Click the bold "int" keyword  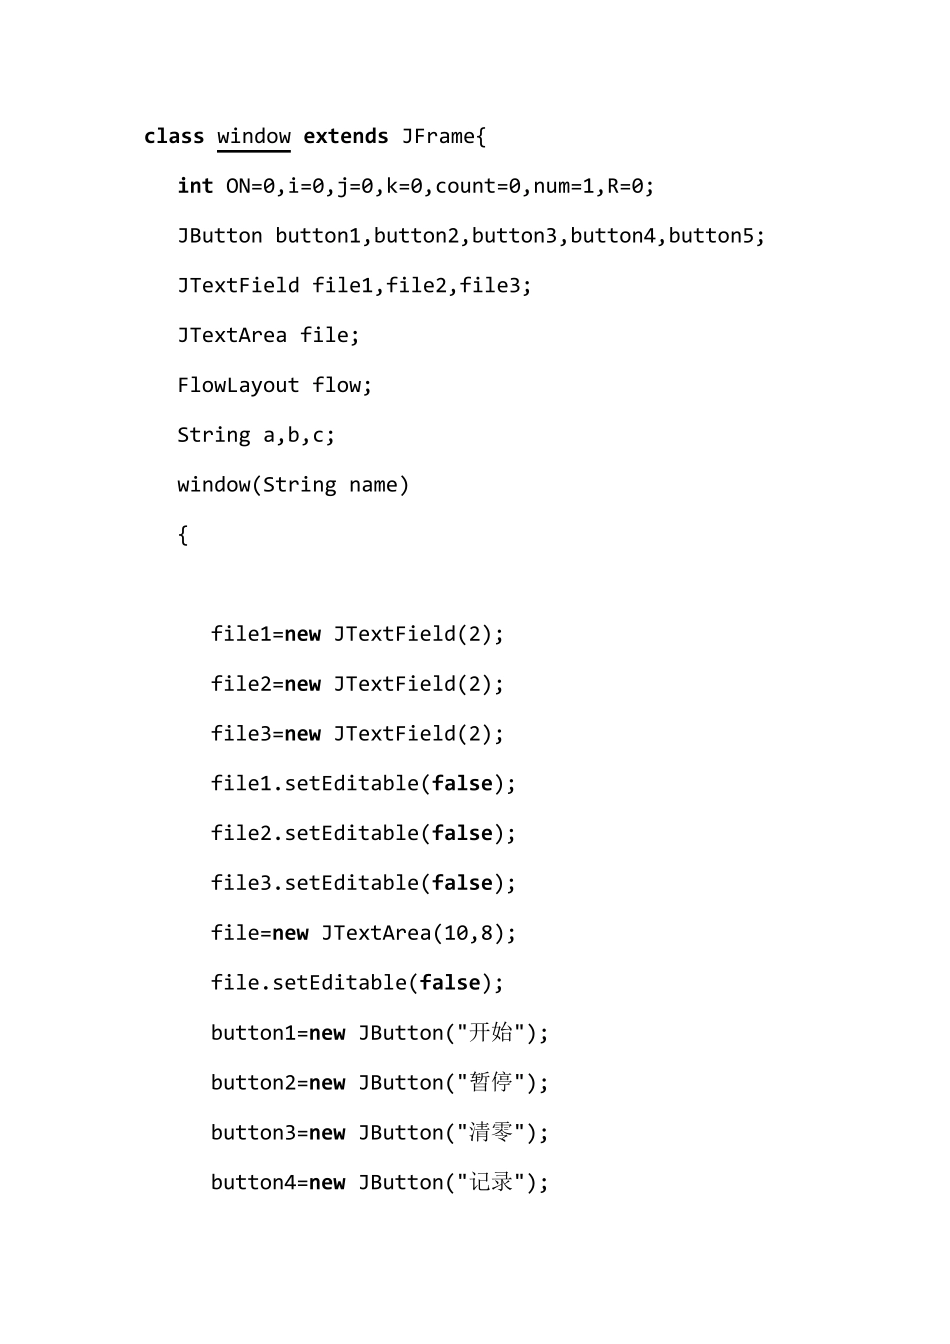point(195,186)
